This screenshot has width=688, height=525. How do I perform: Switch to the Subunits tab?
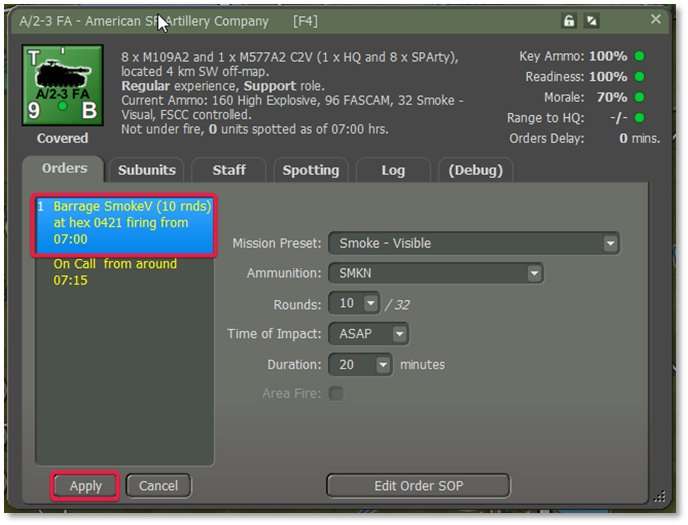(x=146, y=170)
